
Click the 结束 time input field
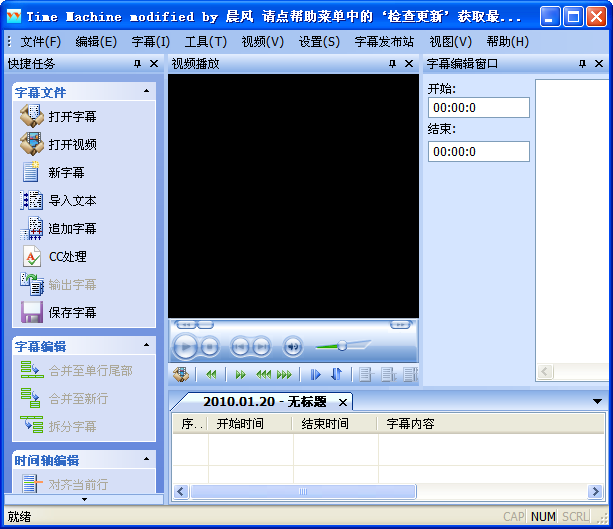(x=479, y=152)
